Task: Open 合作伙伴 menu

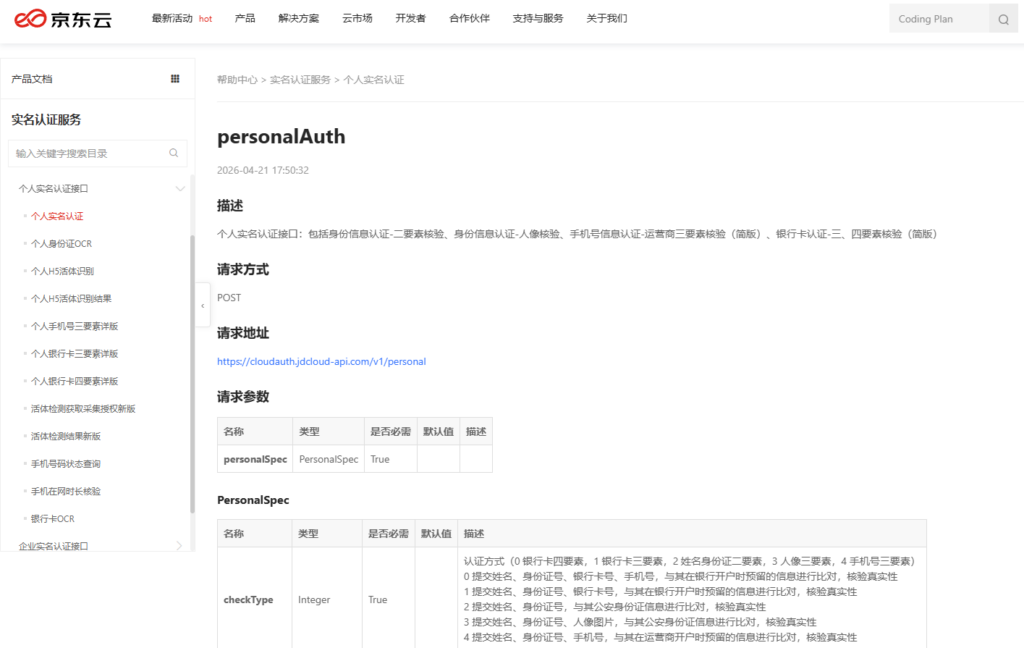Action: (x=469, y=18)
